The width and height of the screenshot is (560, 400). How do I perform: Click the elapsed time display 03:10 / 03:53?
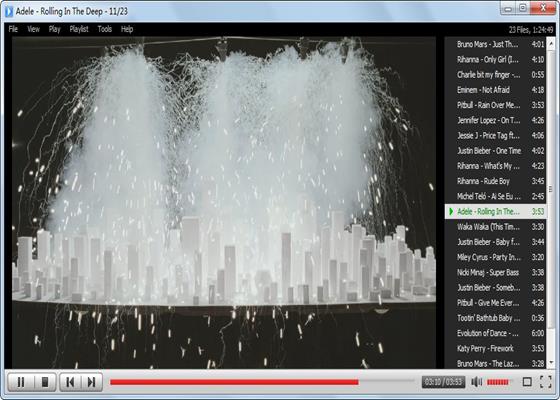(443, 382)
